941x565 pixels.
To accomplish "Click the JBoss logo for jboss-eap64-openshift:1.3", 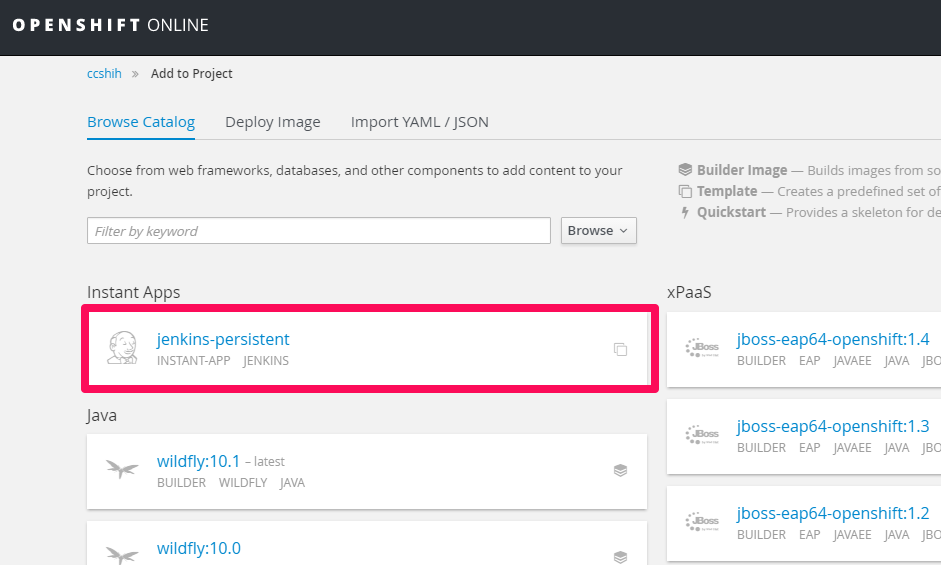I will (x=702, y=435).
